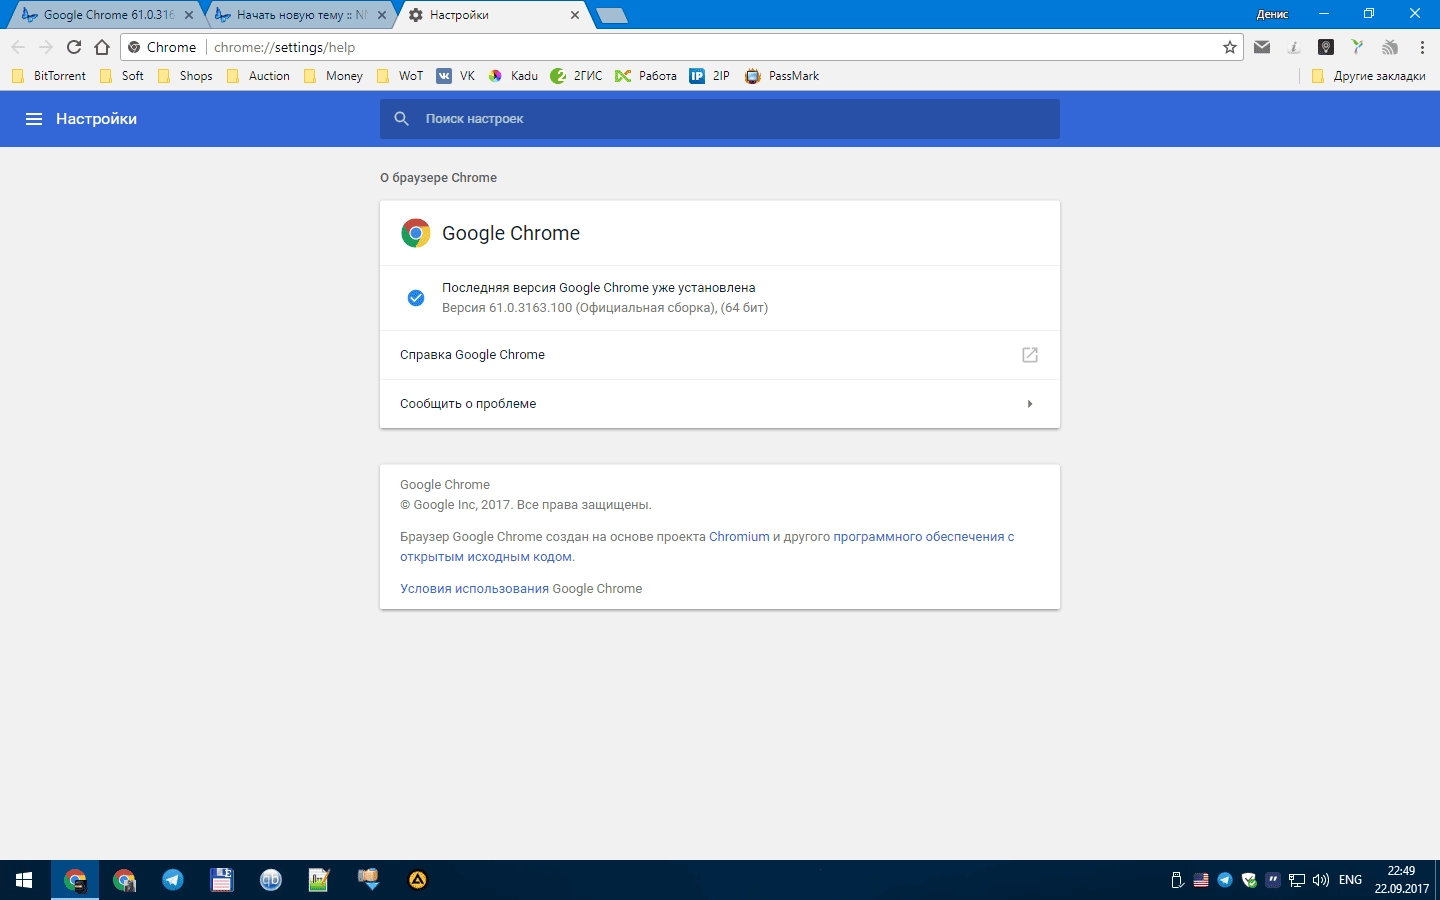Open the volume control tray icon

tap(1321, 880)
